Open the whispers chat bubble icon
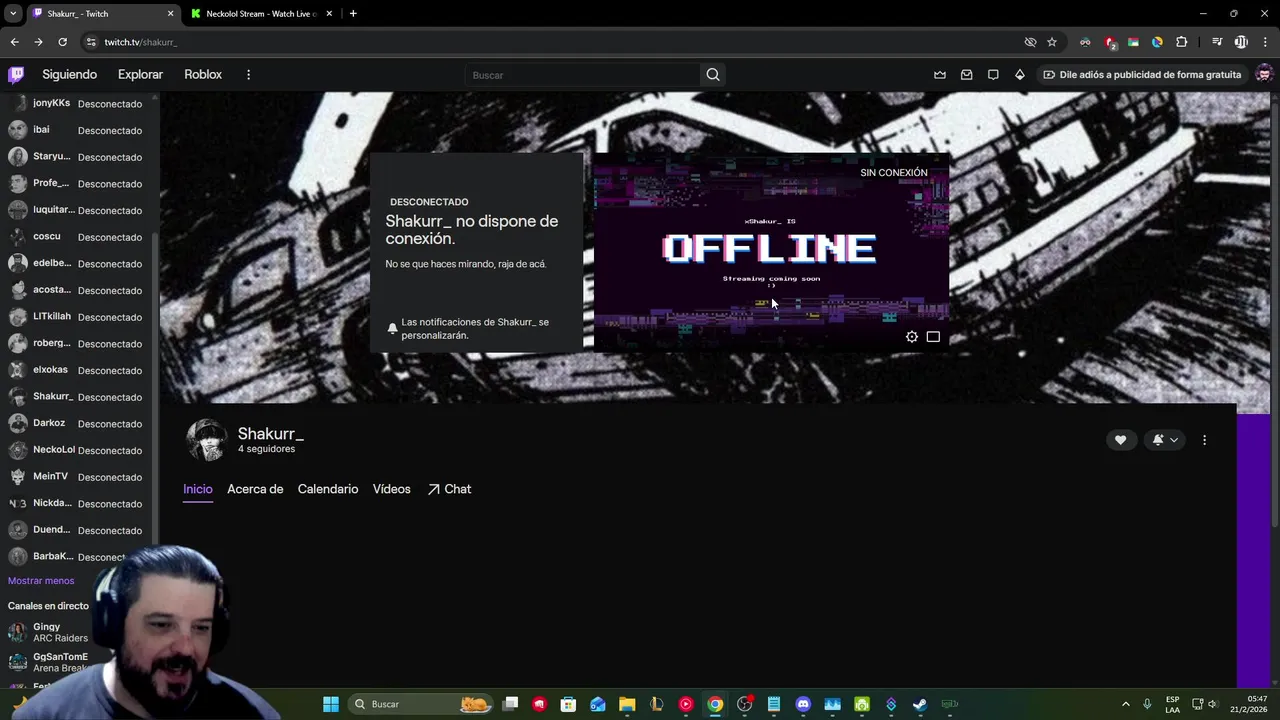1280x720 pixels. click(x=993, y=75)
